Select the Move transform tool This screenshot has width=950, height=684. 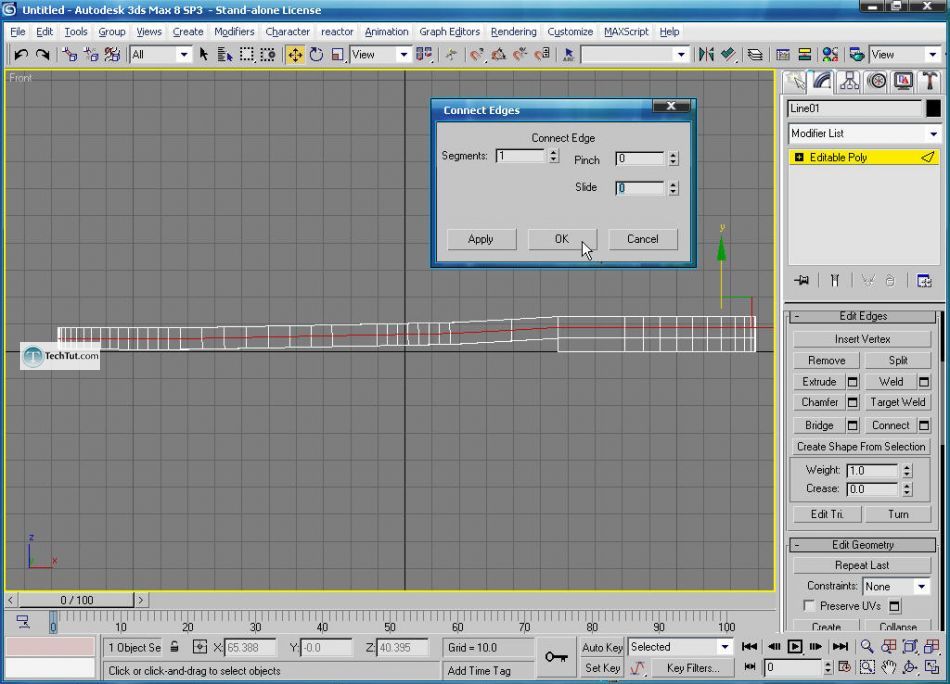click(x=295, y=55)
